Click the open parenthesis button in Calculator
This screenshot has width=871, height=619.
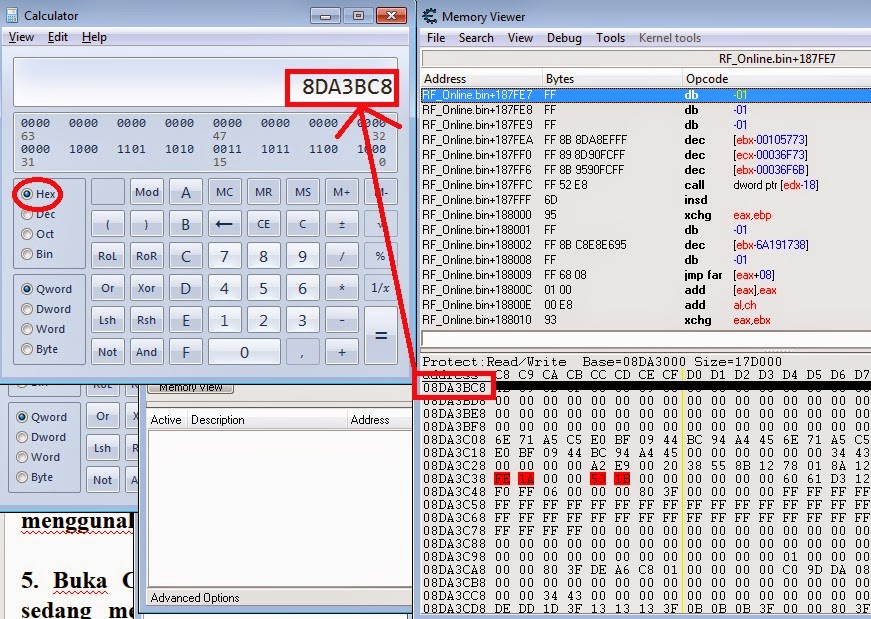click(107, 224)
